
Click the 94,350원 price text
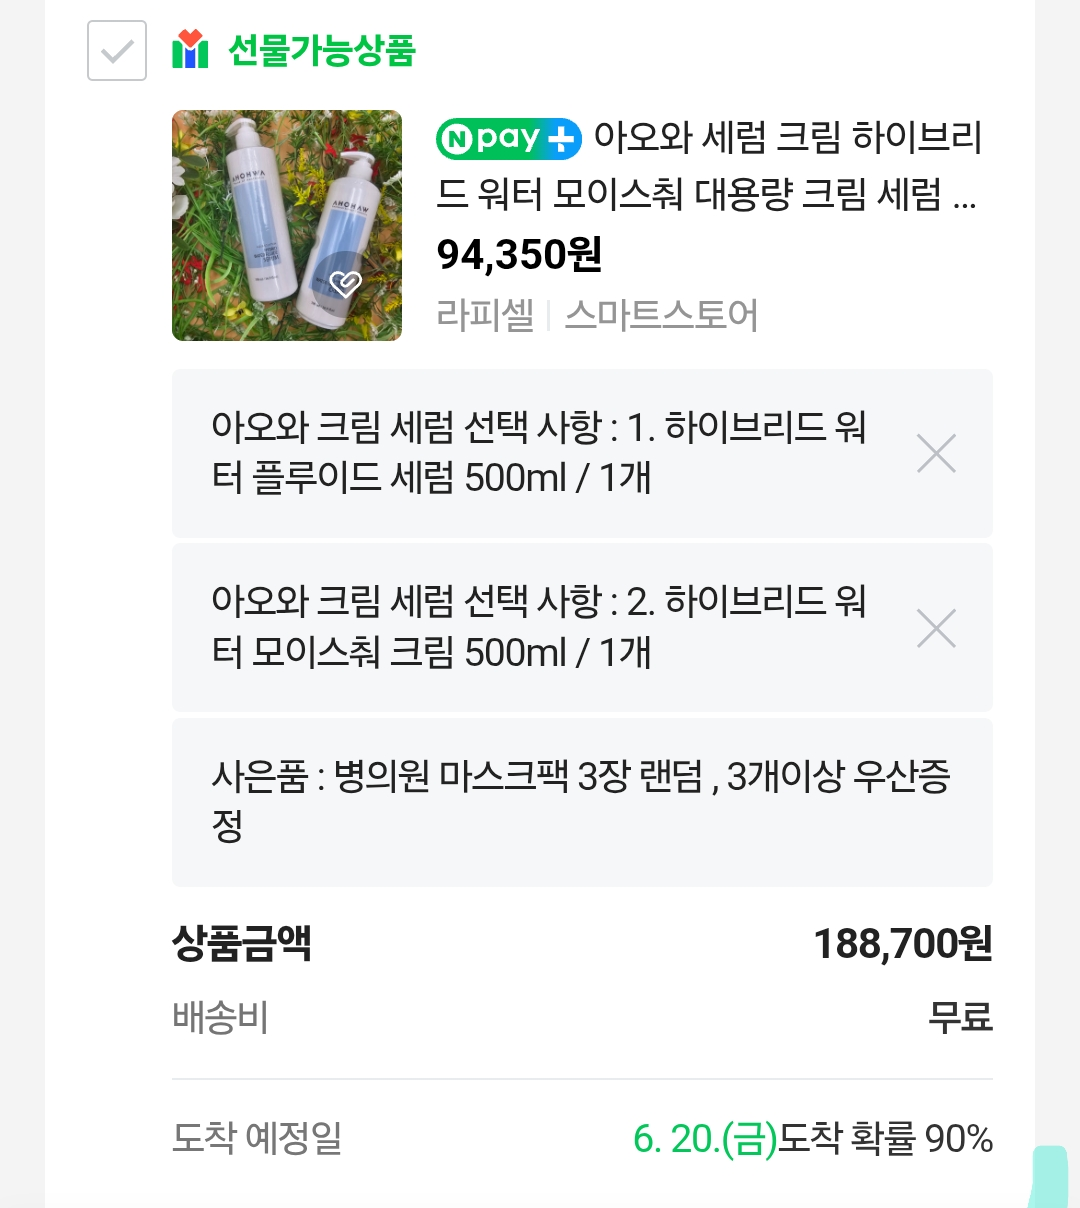click(x=519, y=255)
